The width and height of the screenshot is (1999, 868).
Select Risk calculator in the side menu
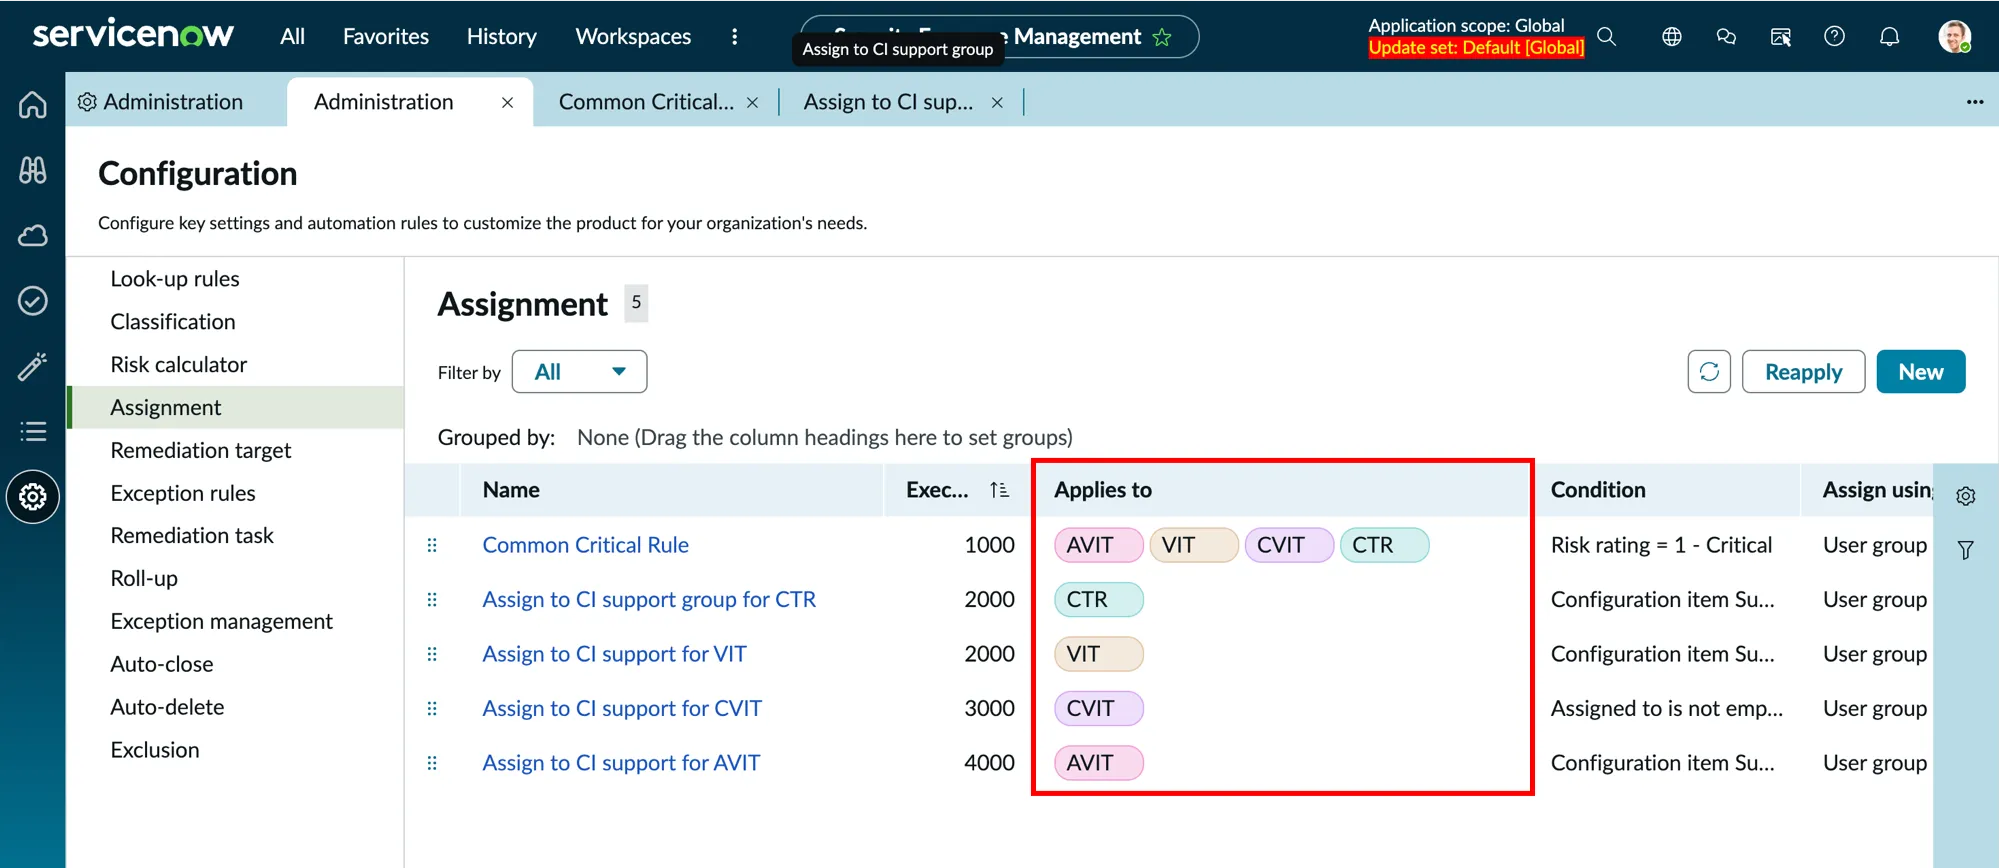coord(178,365)
